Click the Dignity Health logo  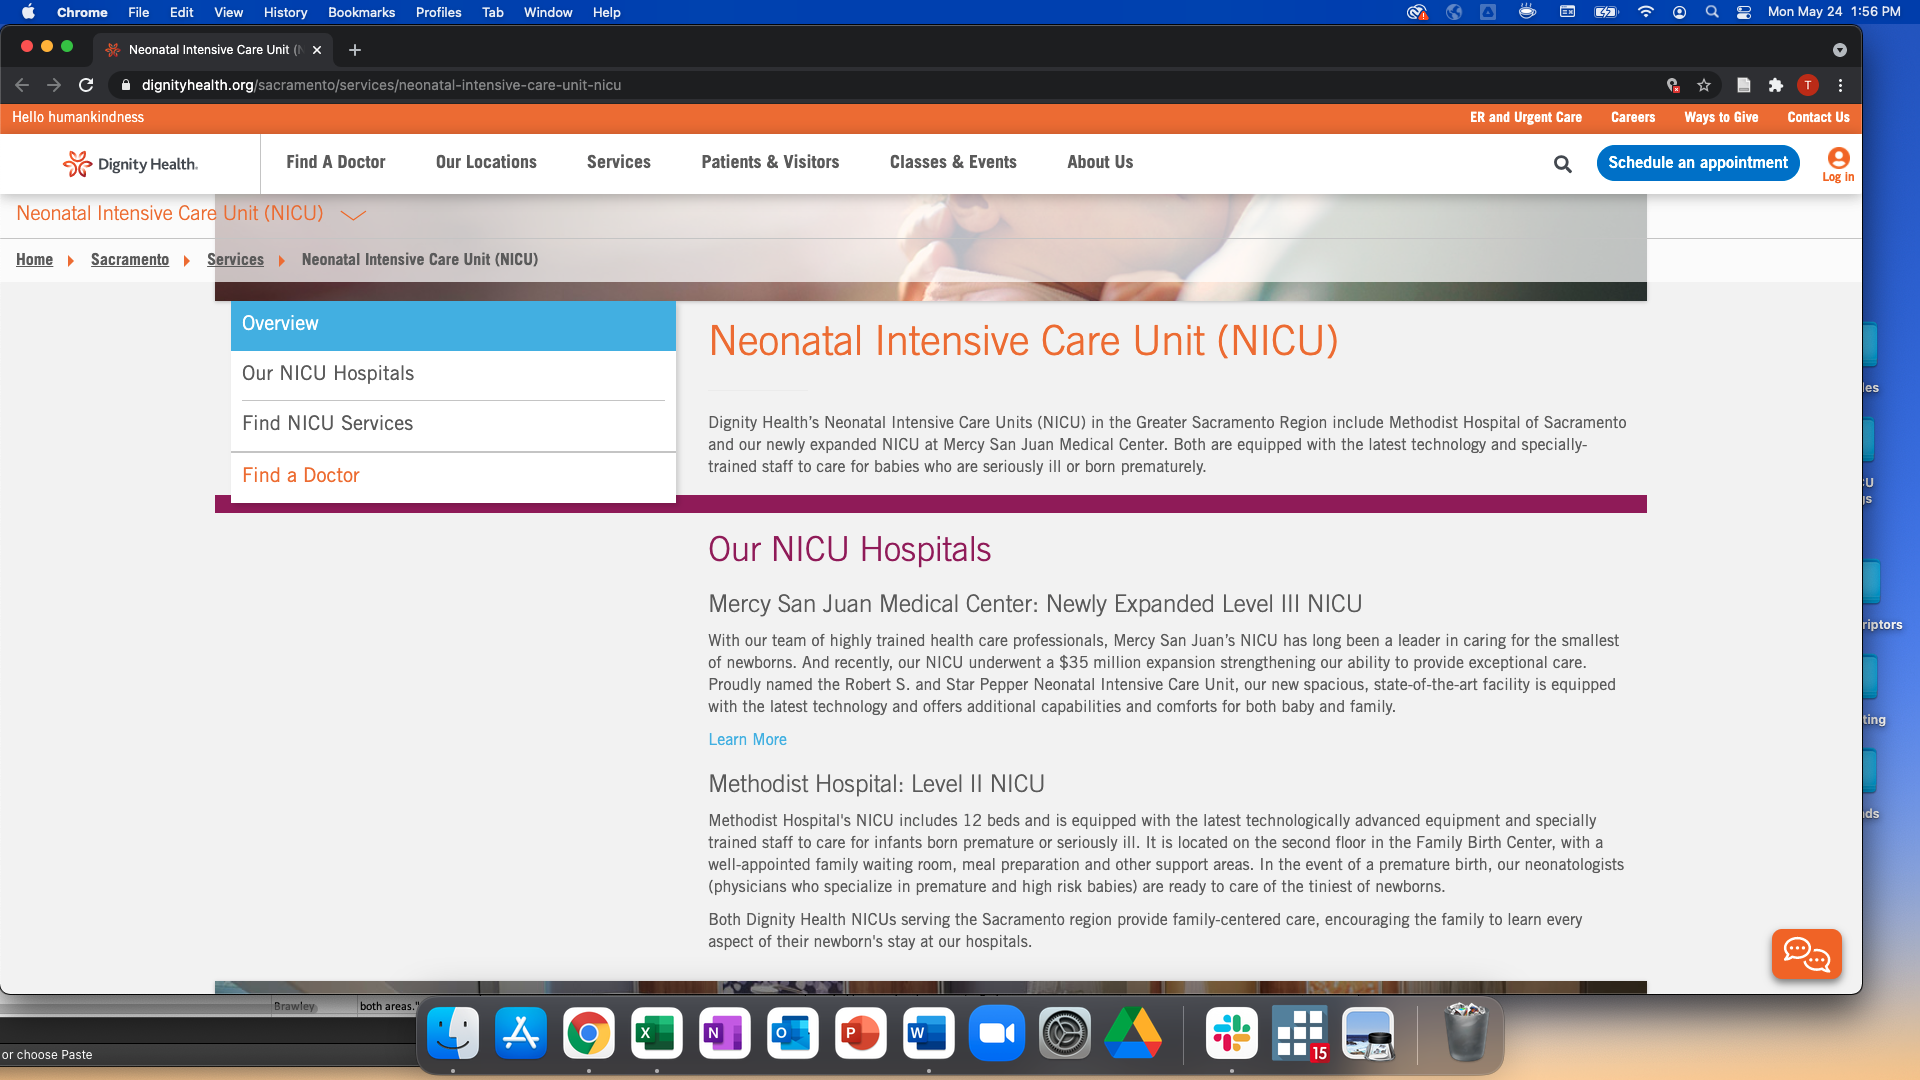click(x=130, y=164)
